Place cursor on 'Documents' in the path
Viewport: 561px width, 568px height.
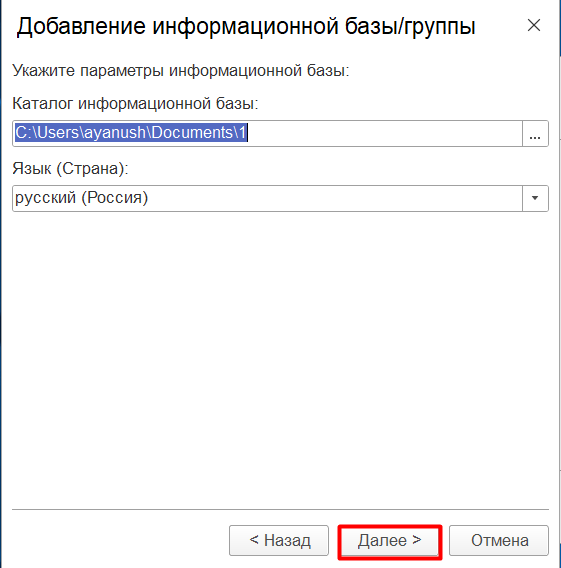192,133
